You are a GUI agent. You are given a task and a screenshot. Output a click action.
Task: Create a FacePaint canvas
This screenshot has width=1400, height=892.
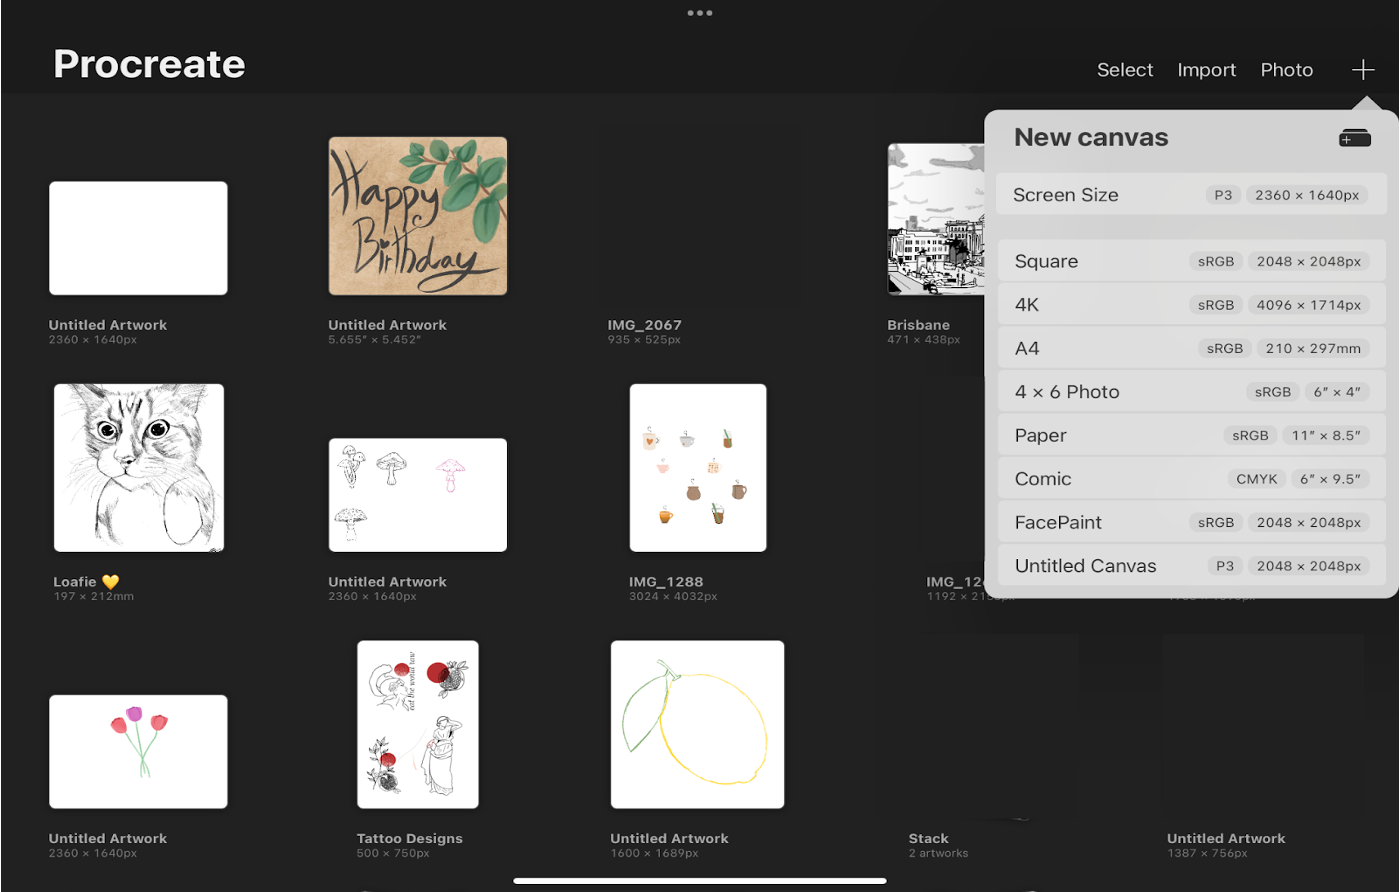[x=1190, y=522]
